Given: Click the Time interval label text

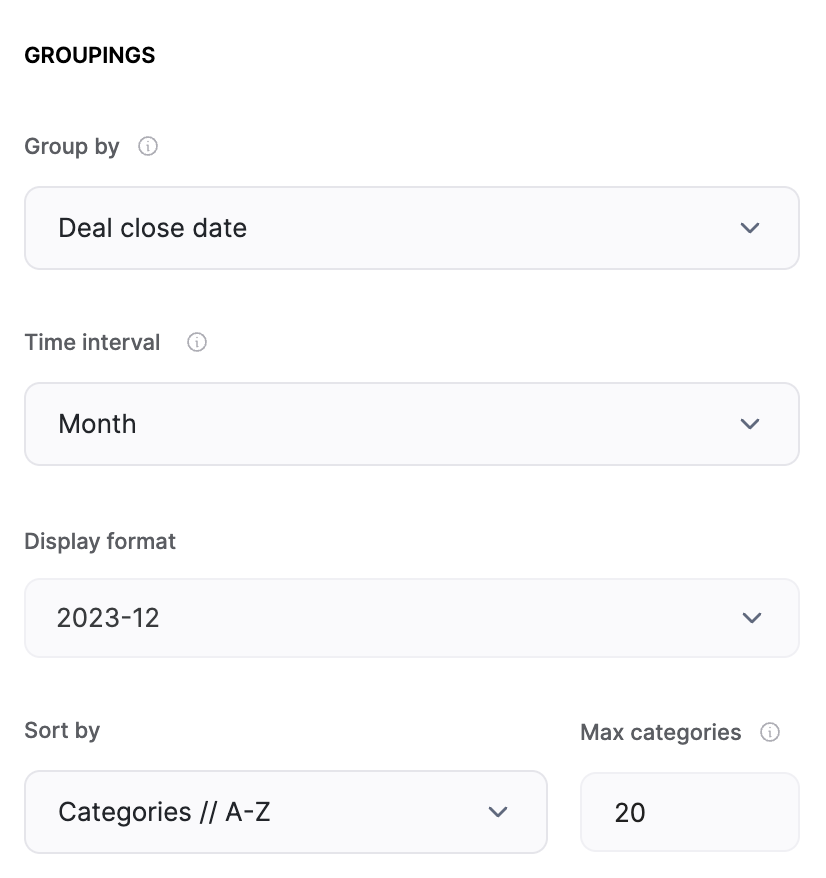Looking at the screenshot, I should point(92,343).
